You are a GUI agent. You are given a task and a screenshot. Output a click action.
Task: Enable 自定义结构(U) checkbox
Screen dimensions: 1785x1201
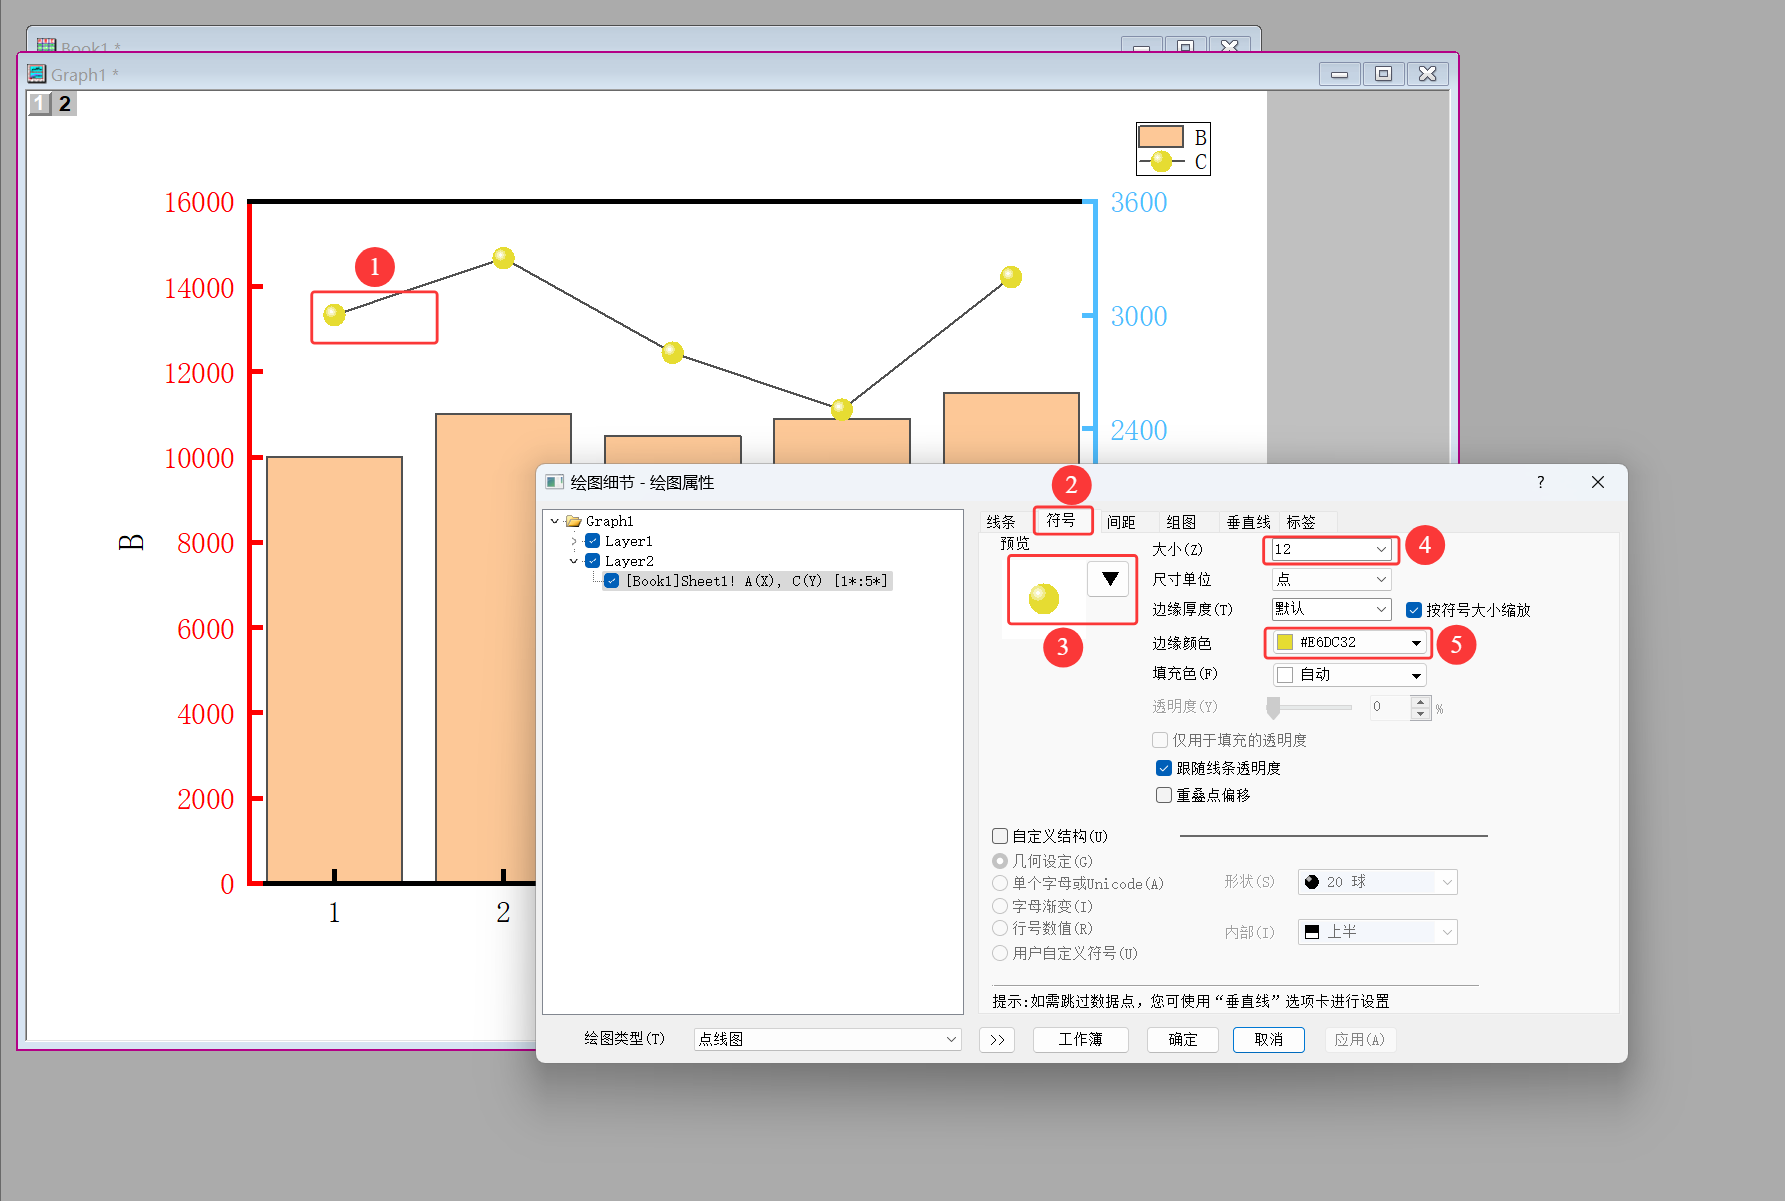(1000, 836)
